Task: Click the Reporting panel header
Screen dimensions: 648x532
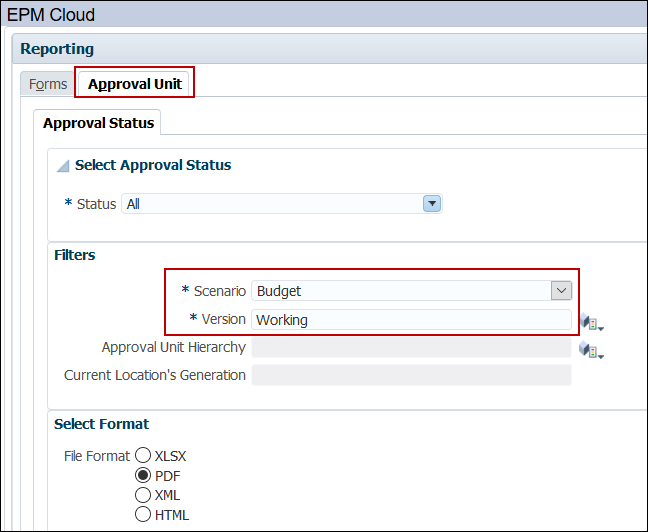Action: click(329, 49)
